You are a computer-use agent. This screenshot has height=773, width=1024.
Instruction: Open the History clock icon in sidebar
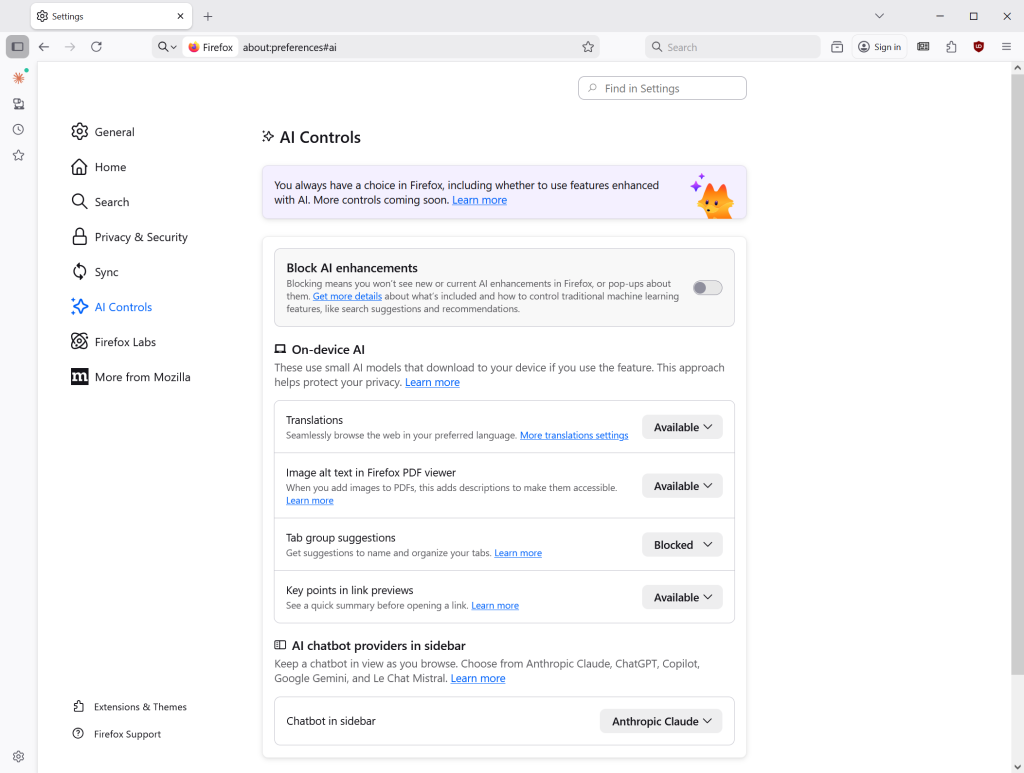click(18, 130)
